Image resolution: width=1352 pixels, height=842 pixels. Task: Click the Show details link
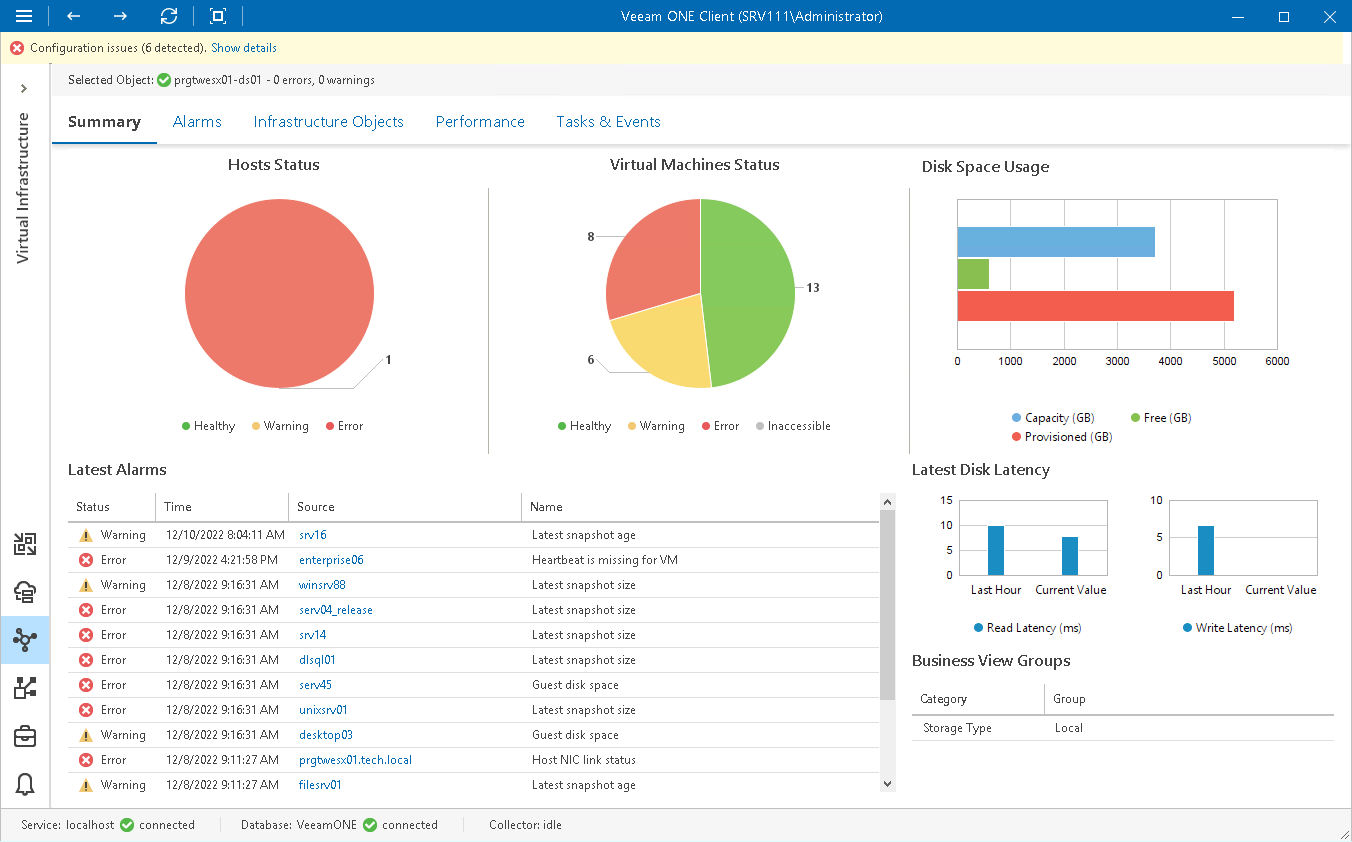pyautogui.click(x=243, y=47)
